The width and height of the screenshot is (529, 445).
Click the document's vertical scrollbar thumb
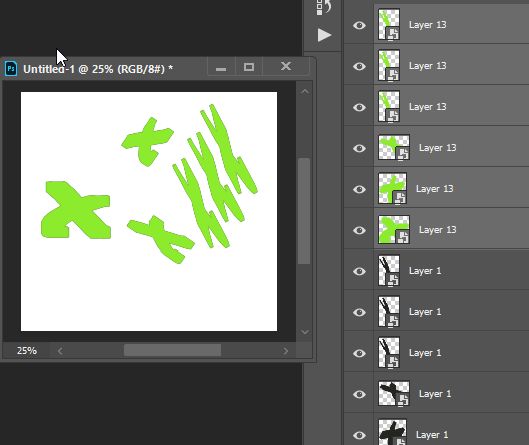304,211
